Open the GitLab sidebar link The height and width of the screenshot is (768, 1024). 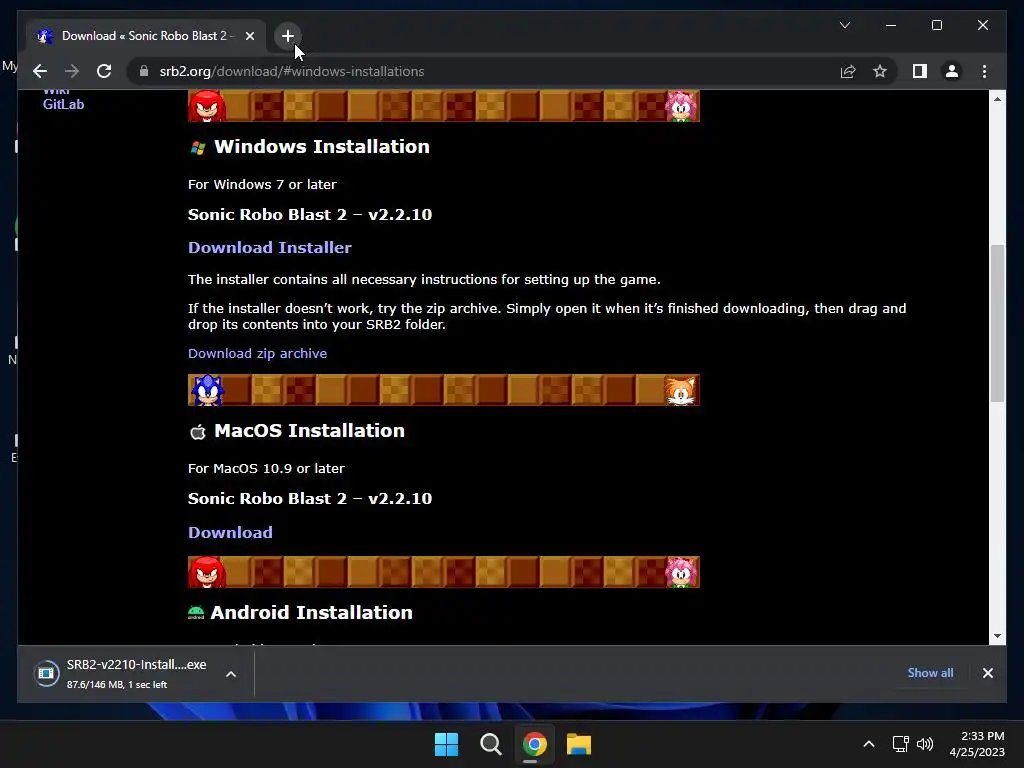coord(63,104)
